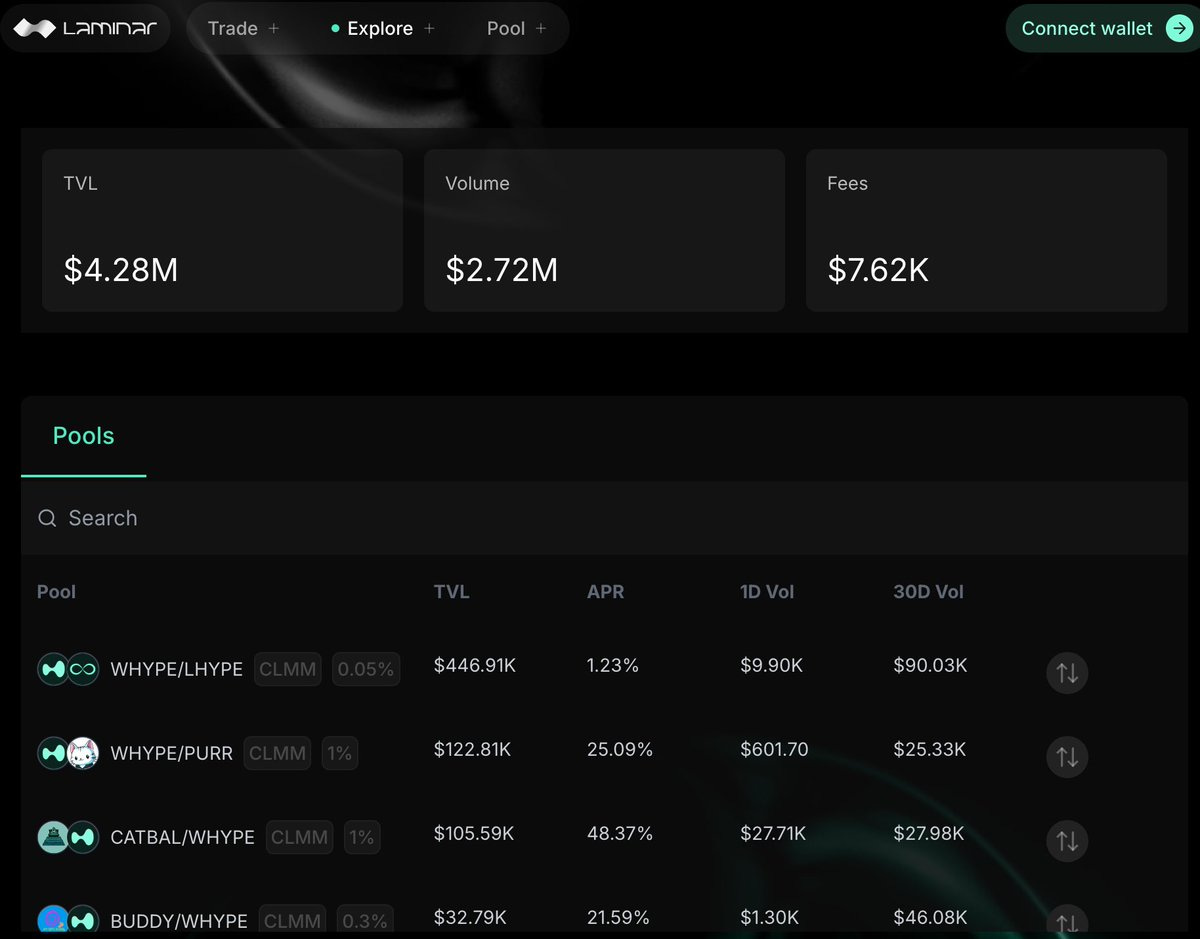This screenshot has height=939, width=1200.
Task: Click the $46.08K 30D volume value
Action: click(x=930, y=917)
